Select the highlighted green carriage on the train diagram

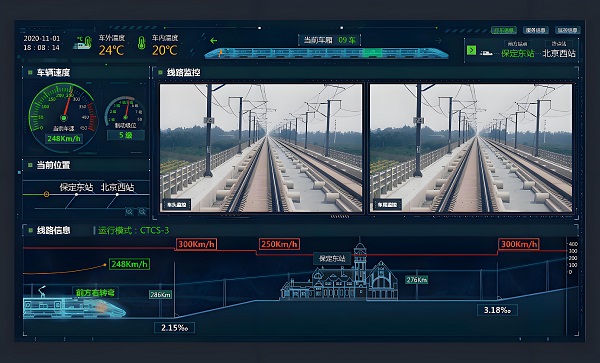click(x=372, y=53)
